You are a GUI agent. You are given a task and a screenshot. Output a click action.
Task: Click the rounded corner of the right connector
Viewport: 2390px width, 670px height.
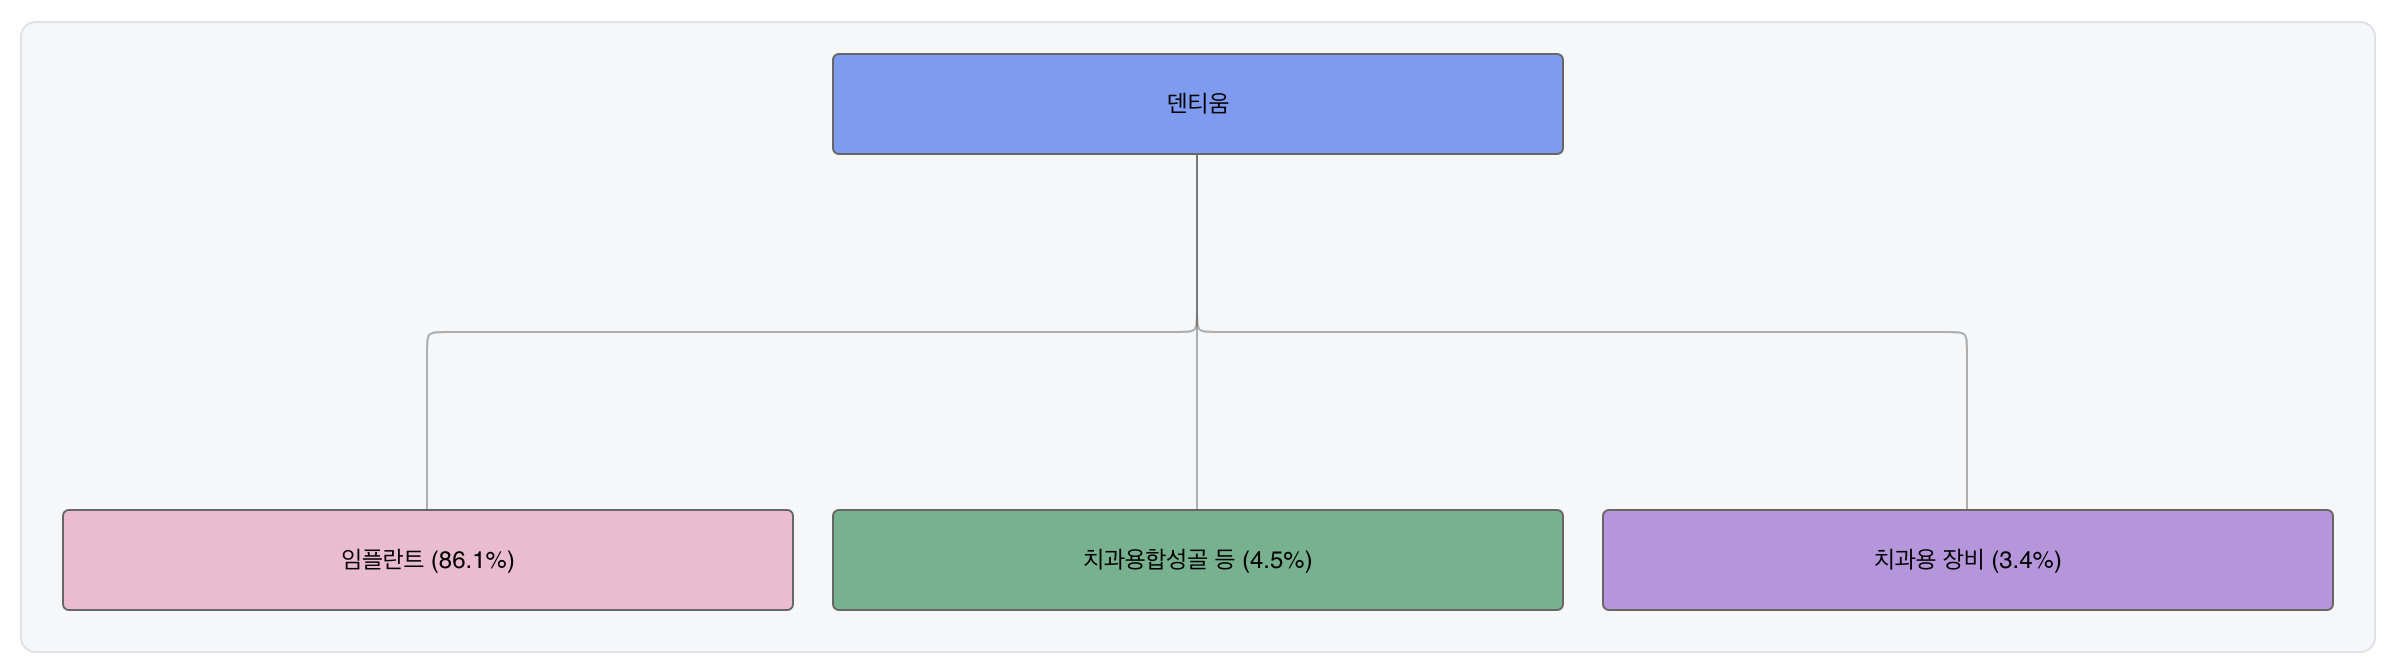tap(1964, 335)
